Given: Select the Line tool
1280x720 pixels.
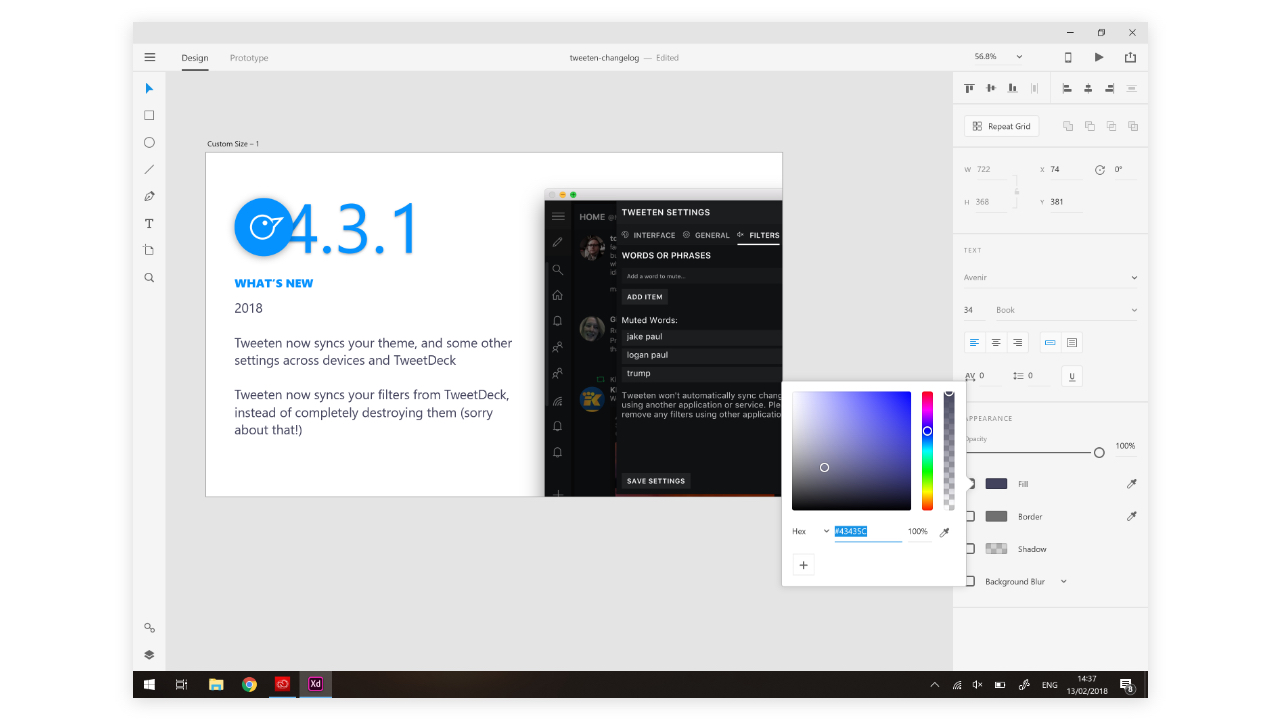Looking at the screenshot, I should 149,169.
